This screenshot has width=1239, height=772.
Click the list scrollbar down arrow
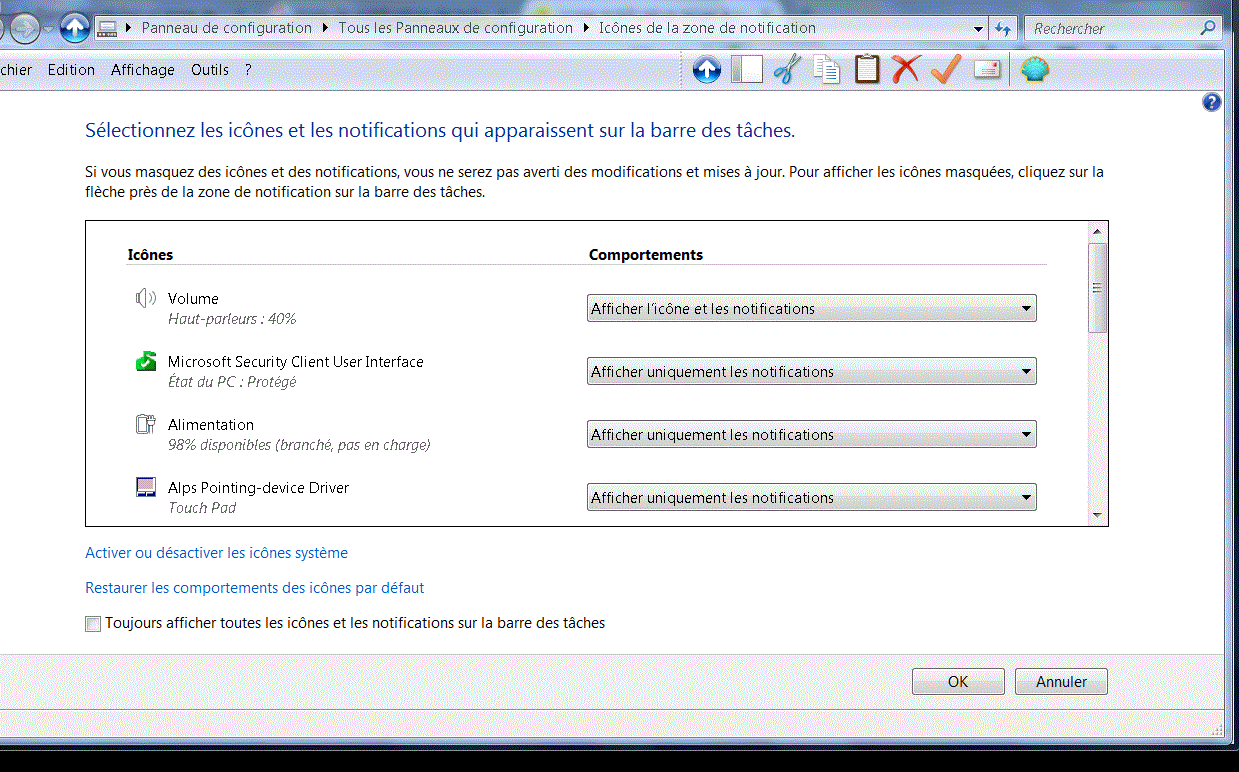click(1097, 515)
